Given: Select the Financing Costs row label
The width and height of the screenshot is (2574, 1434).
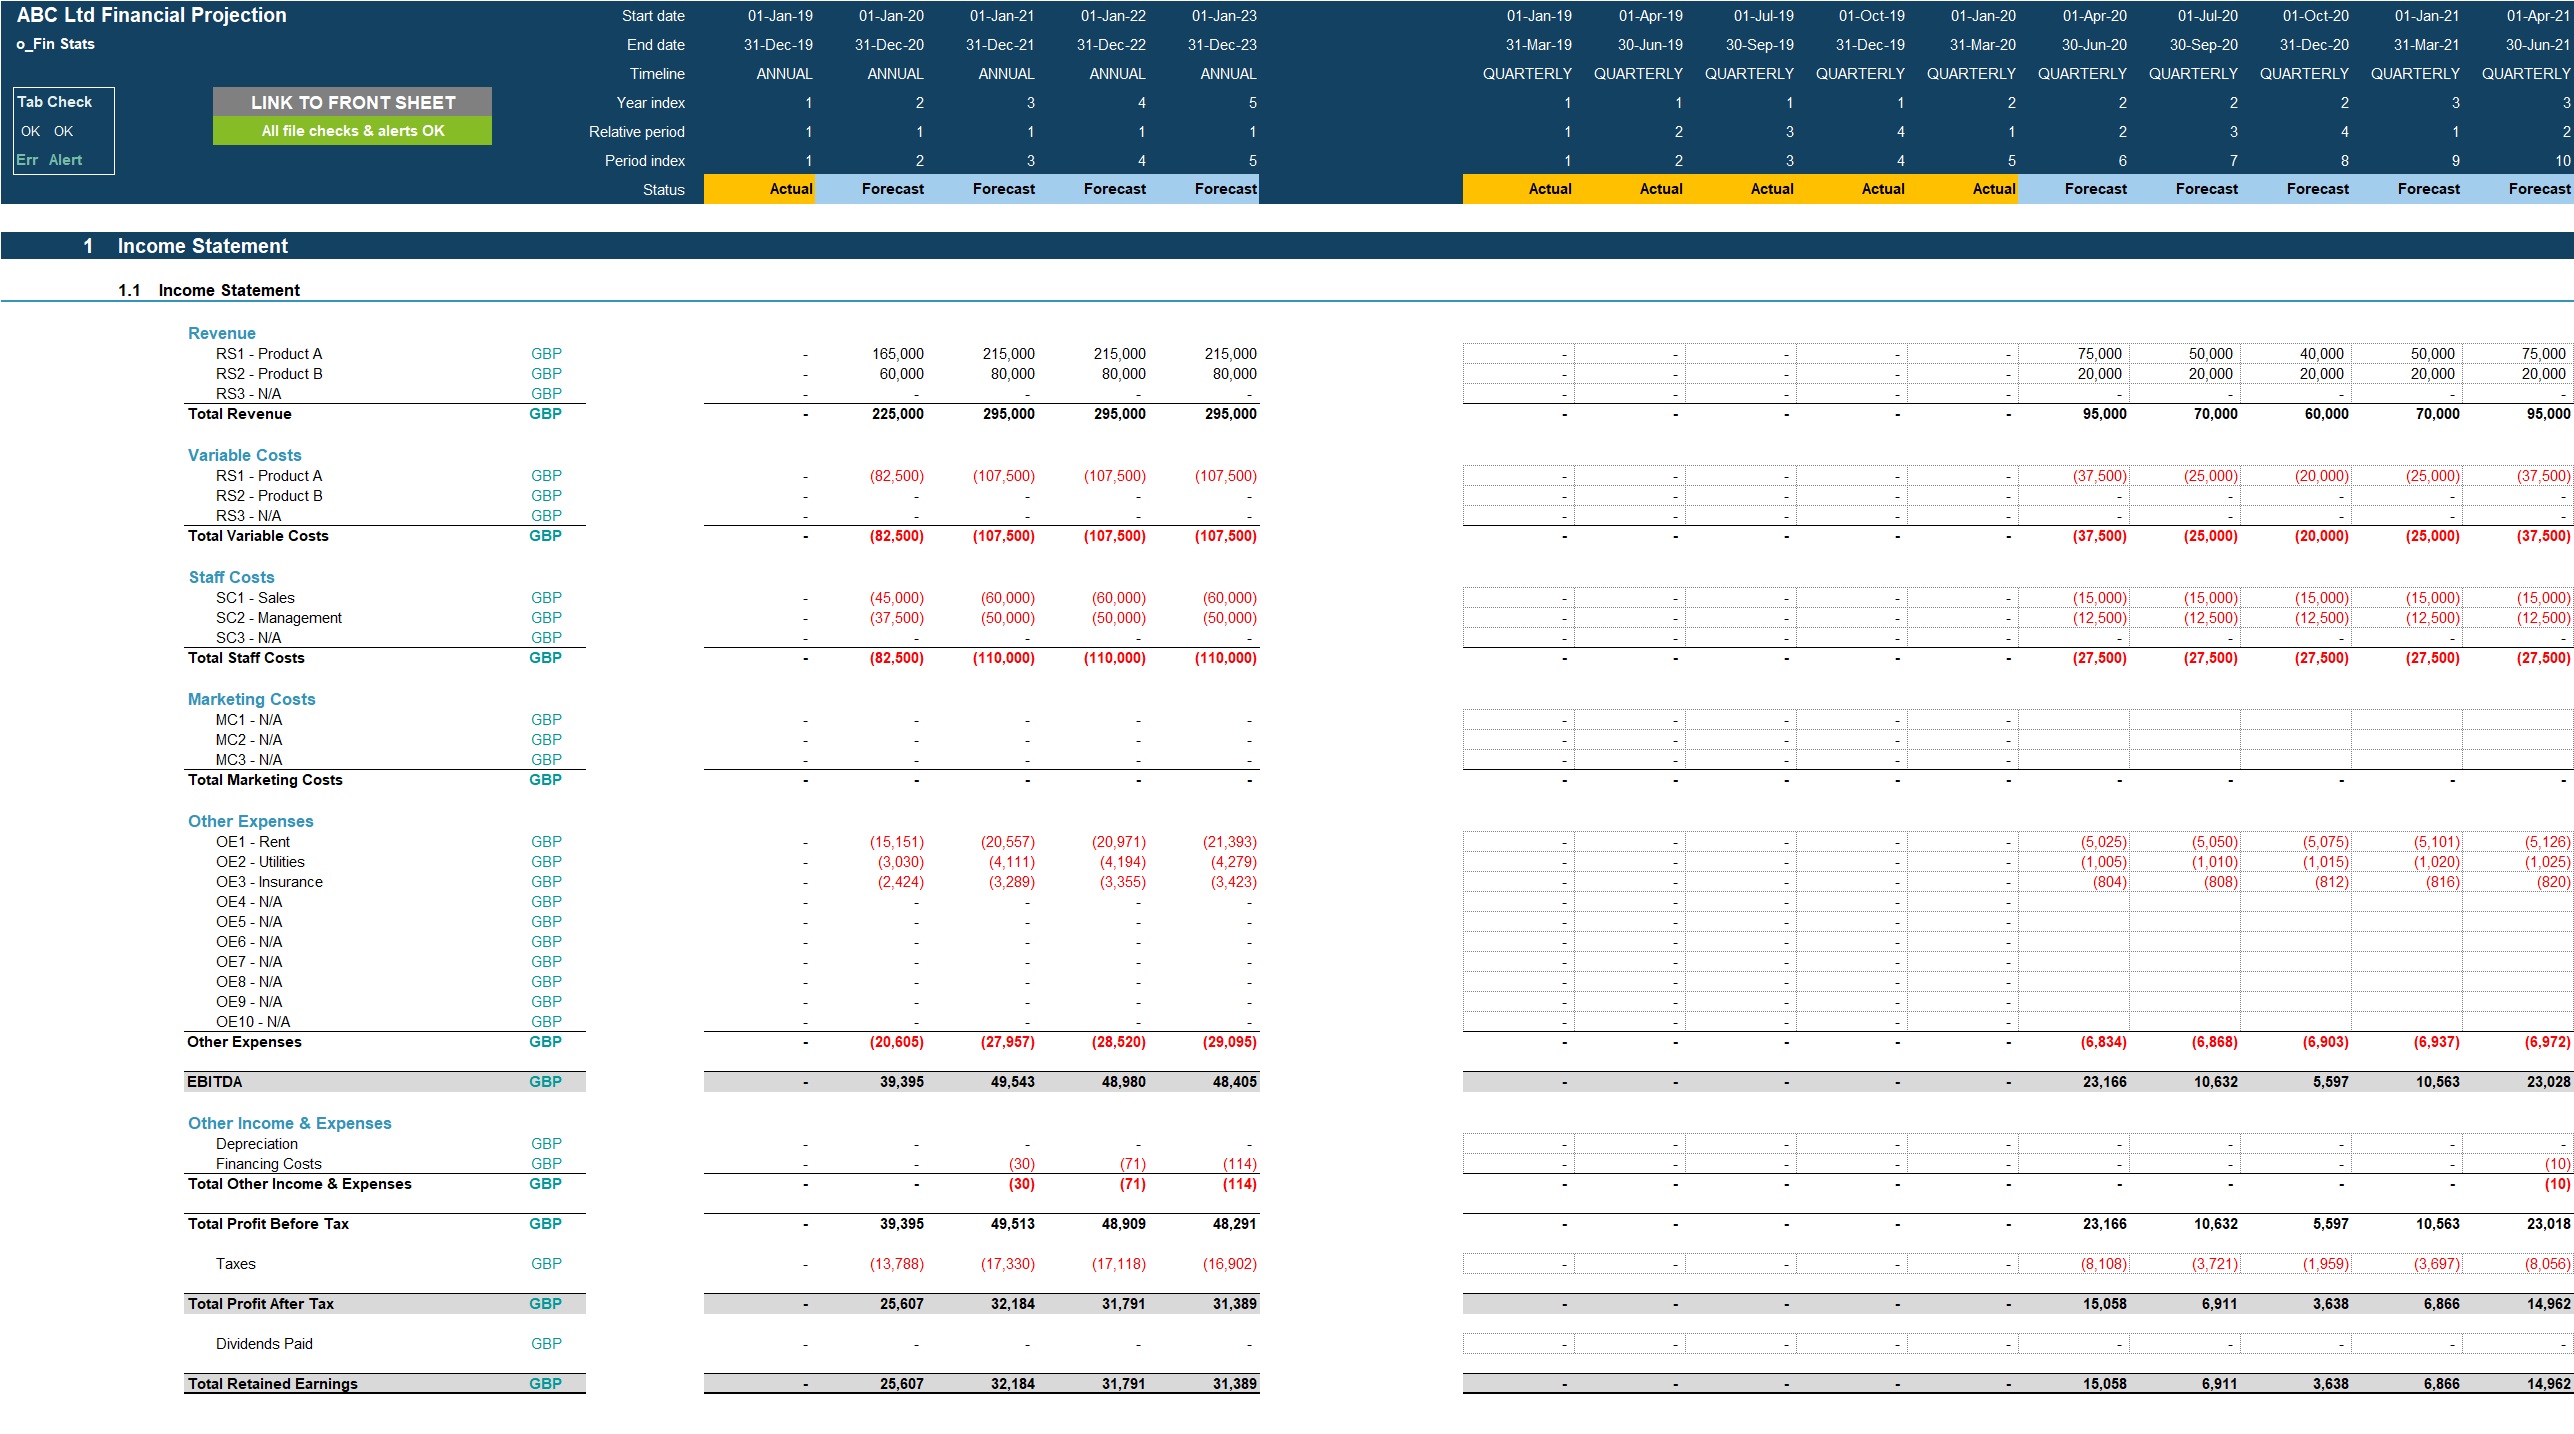Looking at the screenshot, I should tap(269, 1164).
